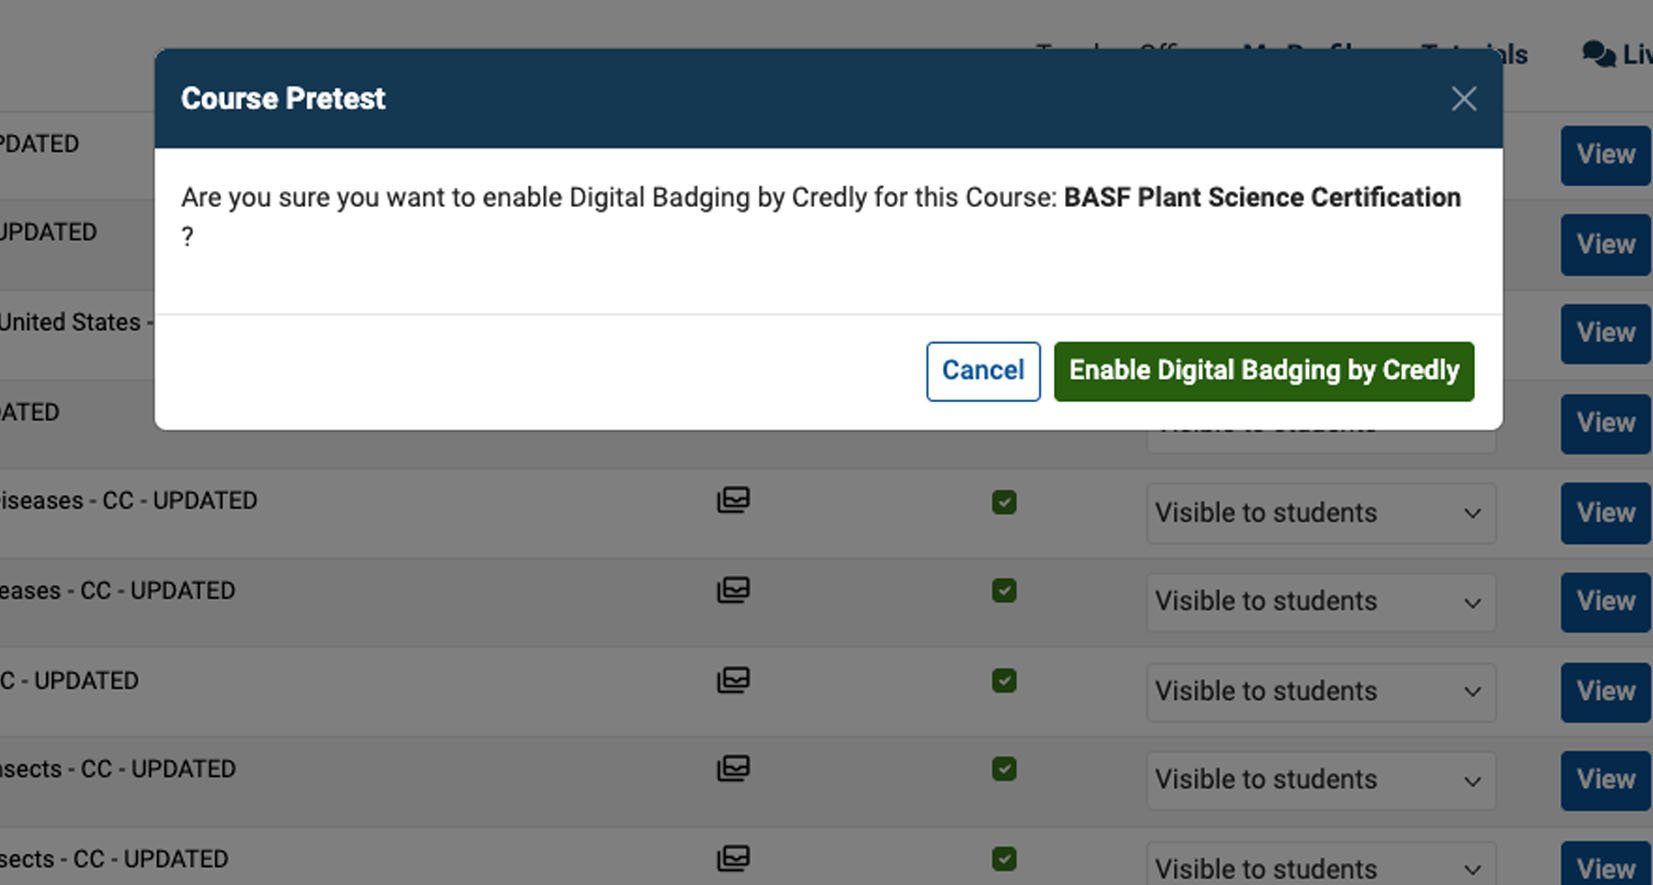1653x885 pixels.
Task: Click View button in 'C - UPDATED' row
Action: (x=1606, y=692)
